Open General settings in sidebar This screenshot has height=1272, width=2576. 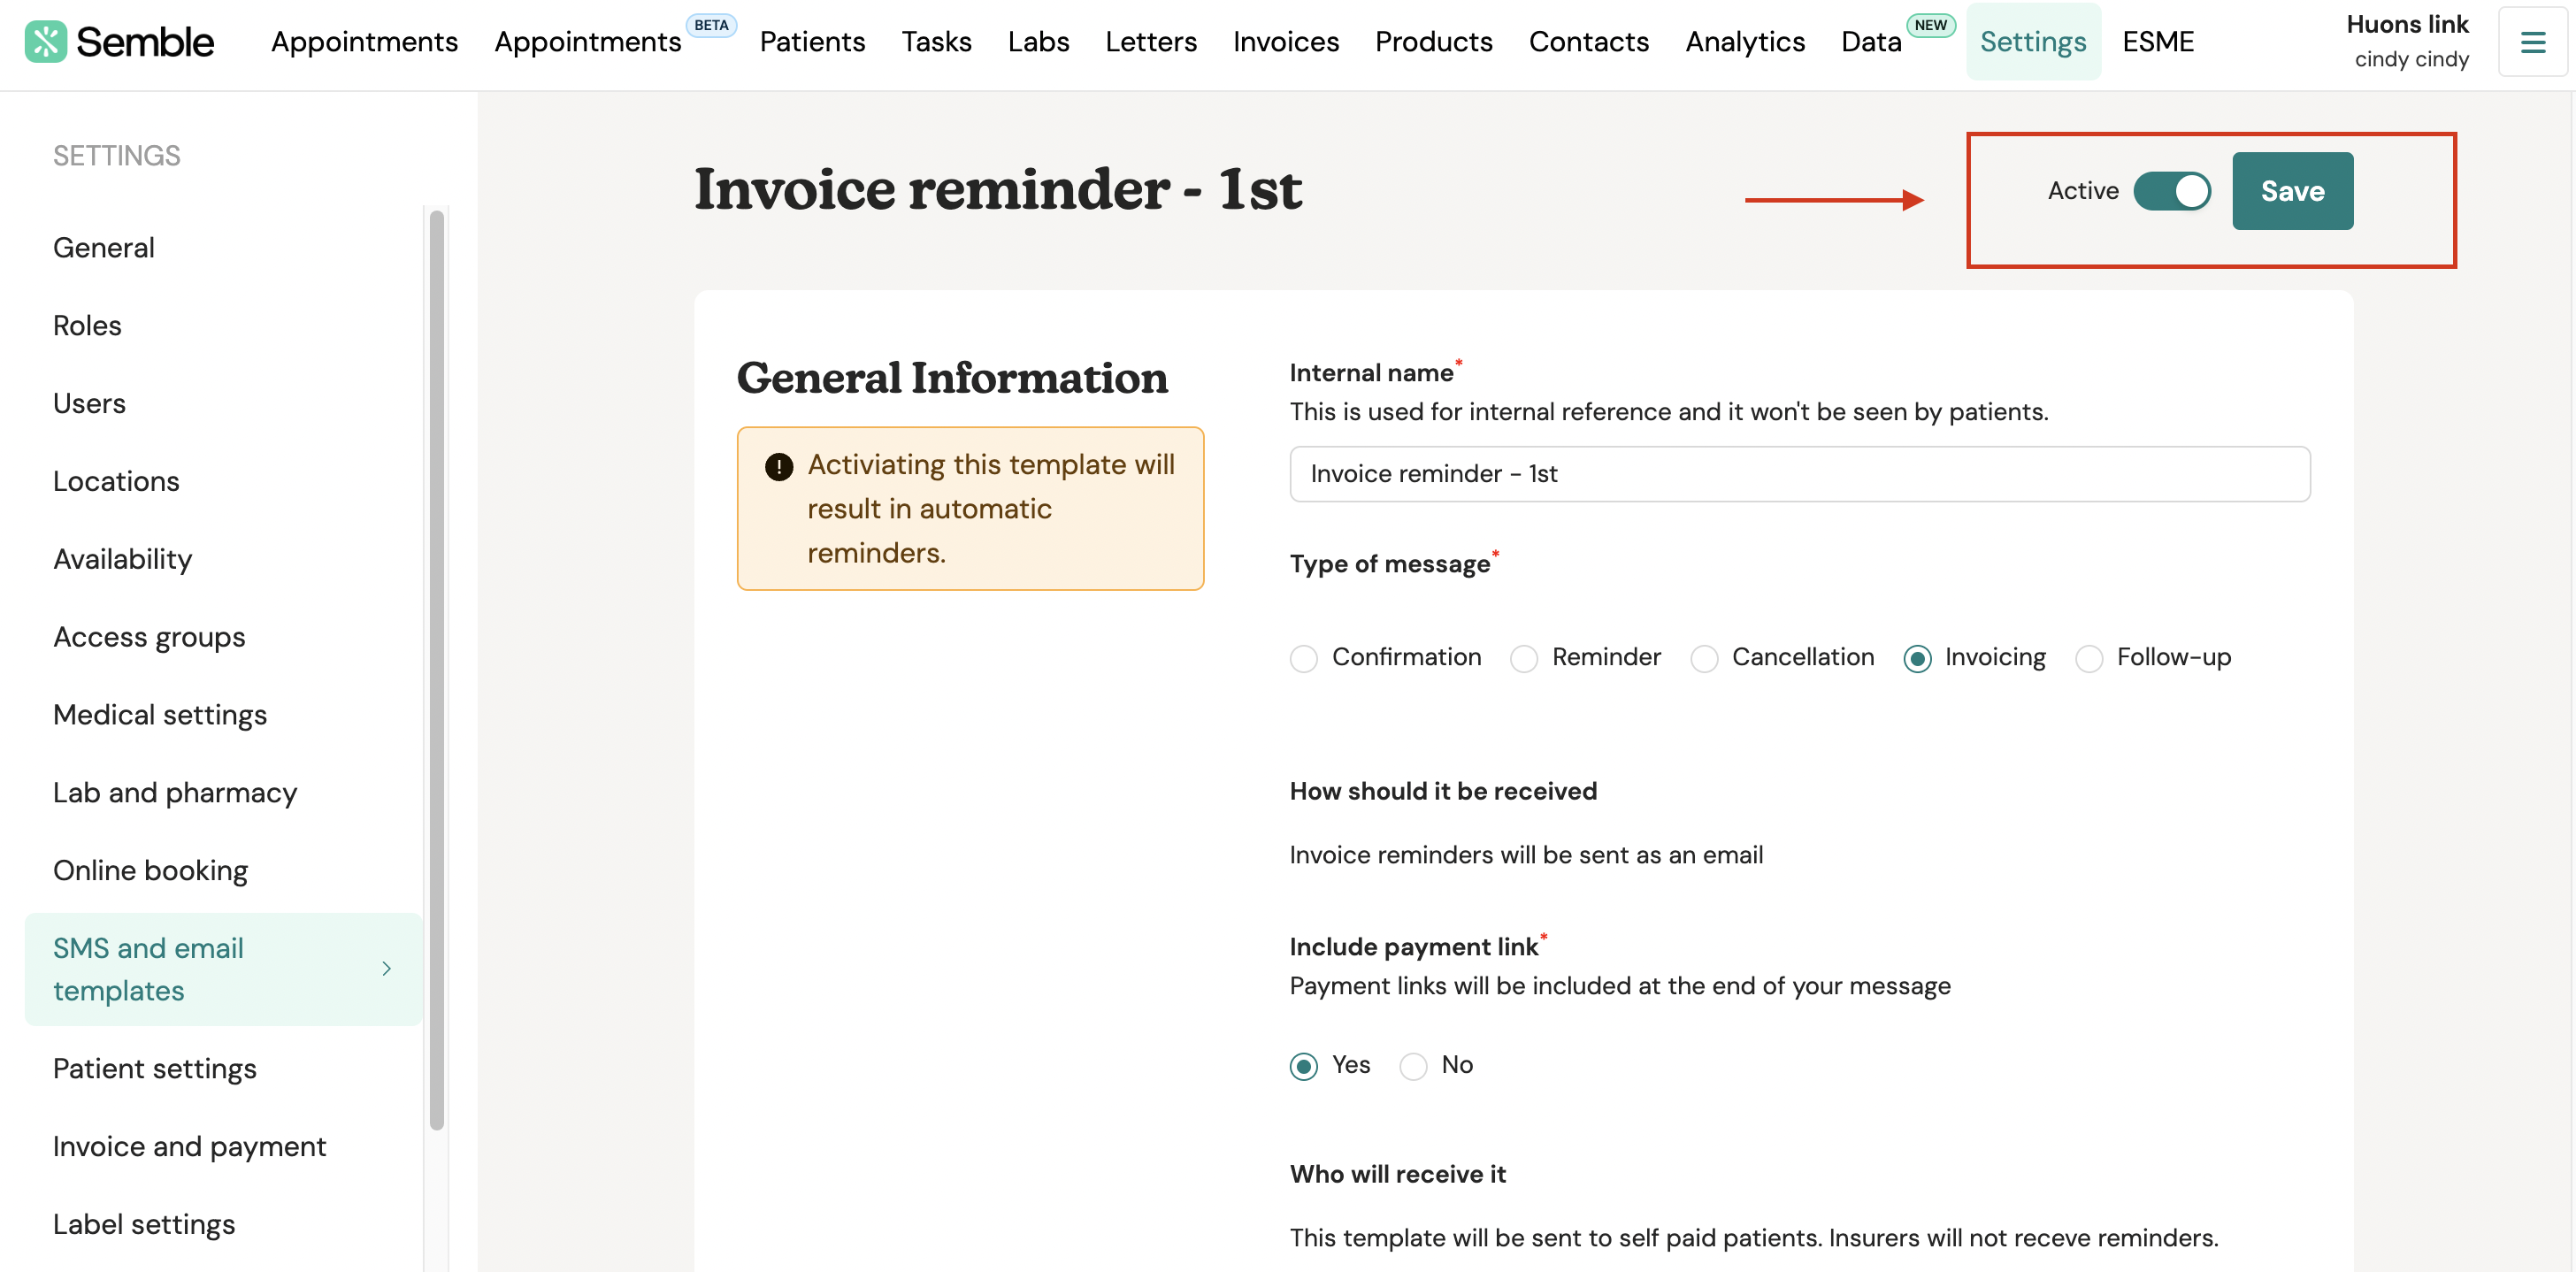pos(104,248)
